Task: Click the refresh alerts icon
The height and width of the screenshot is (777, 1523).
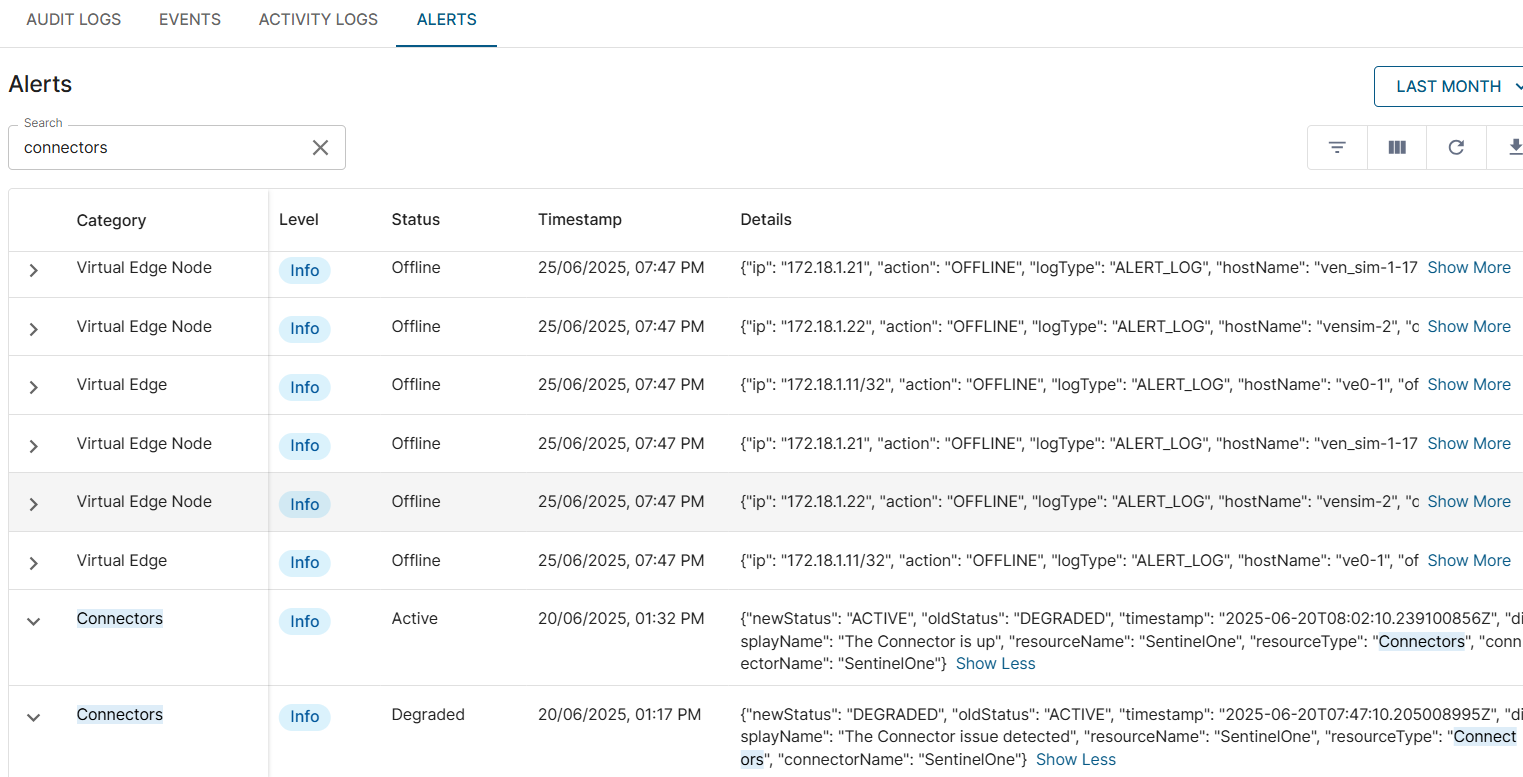Action: click(1456, 147)
